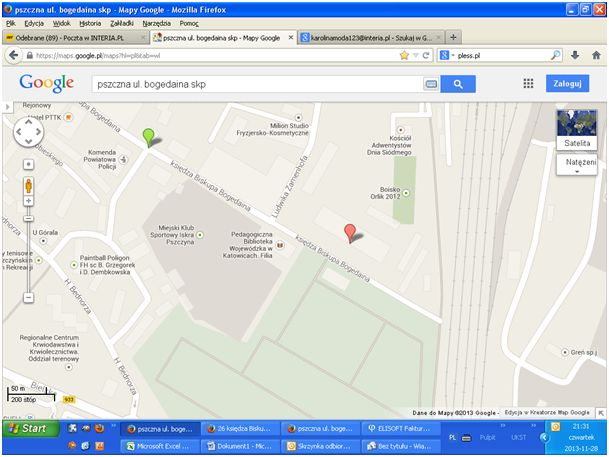Close the Mapy Google tab

point(291,38)
